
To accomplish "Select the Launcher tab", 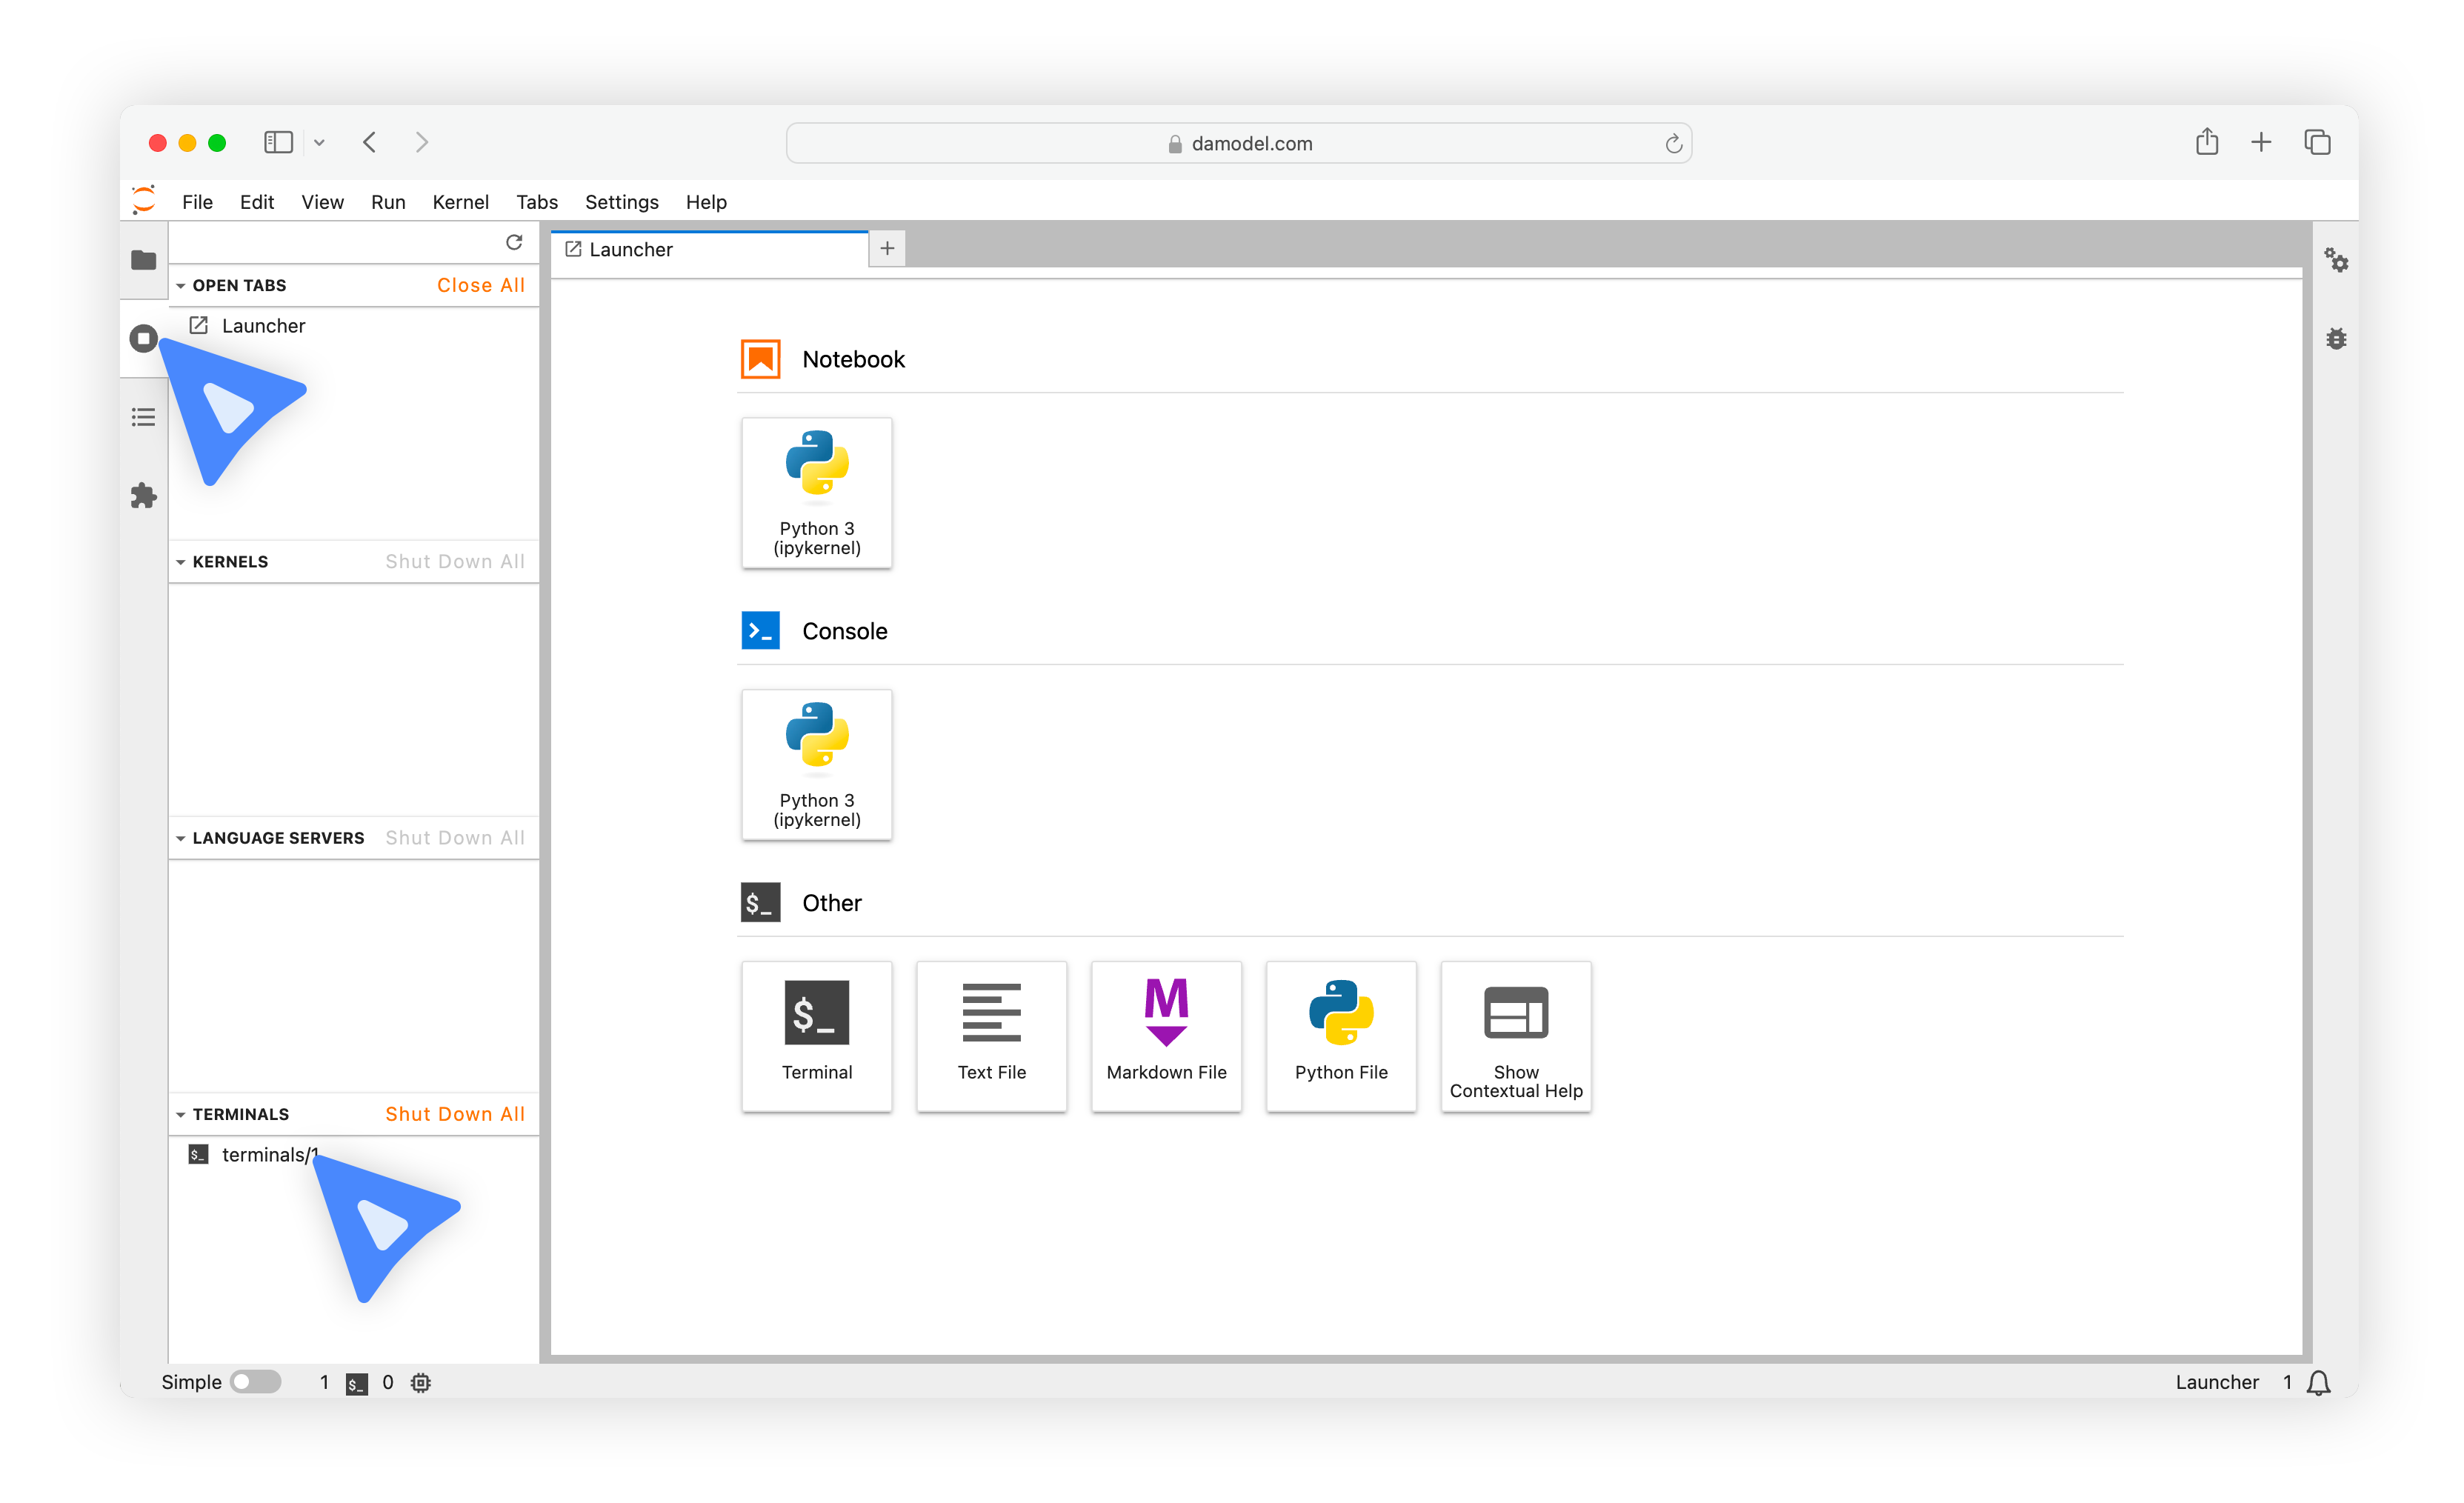I will click(x=713, y=248).
